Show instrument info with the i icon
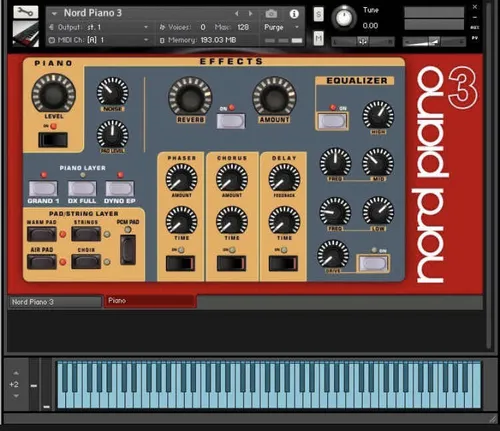This screenshot has height=431, width=500. tap(294, 14)
